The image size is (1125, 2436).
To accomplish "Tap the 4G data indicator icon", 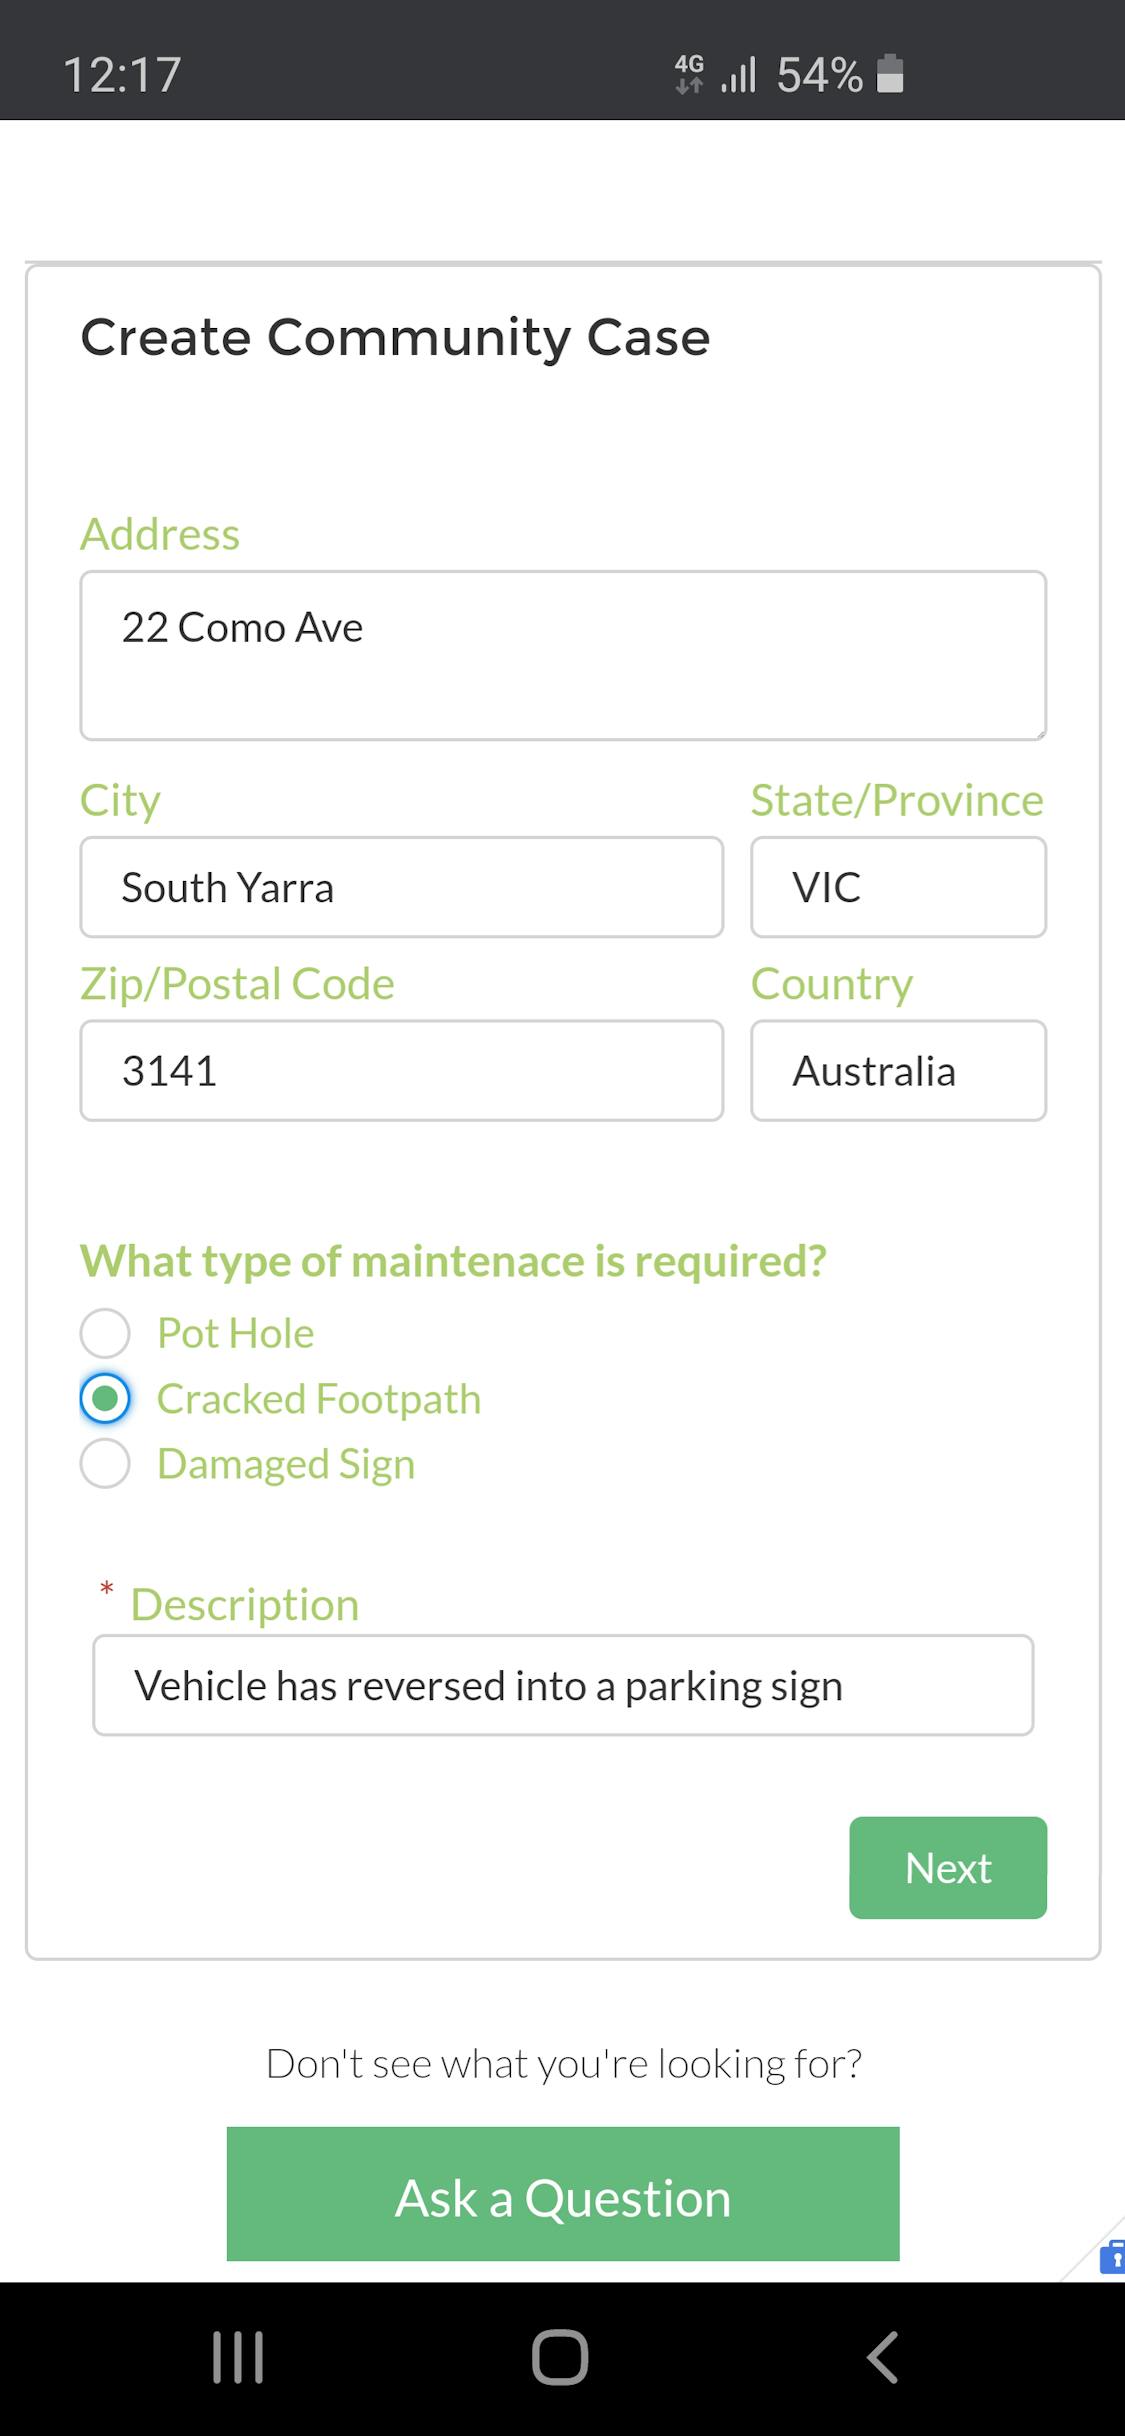I will tap(689, 75).
